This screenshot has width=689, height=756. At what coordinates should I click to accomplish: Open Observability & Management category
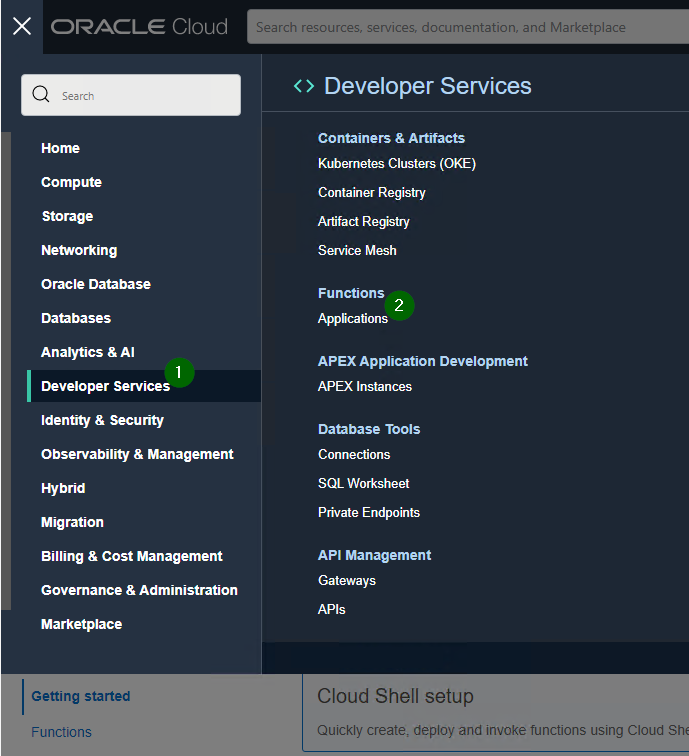pos(137,454)
